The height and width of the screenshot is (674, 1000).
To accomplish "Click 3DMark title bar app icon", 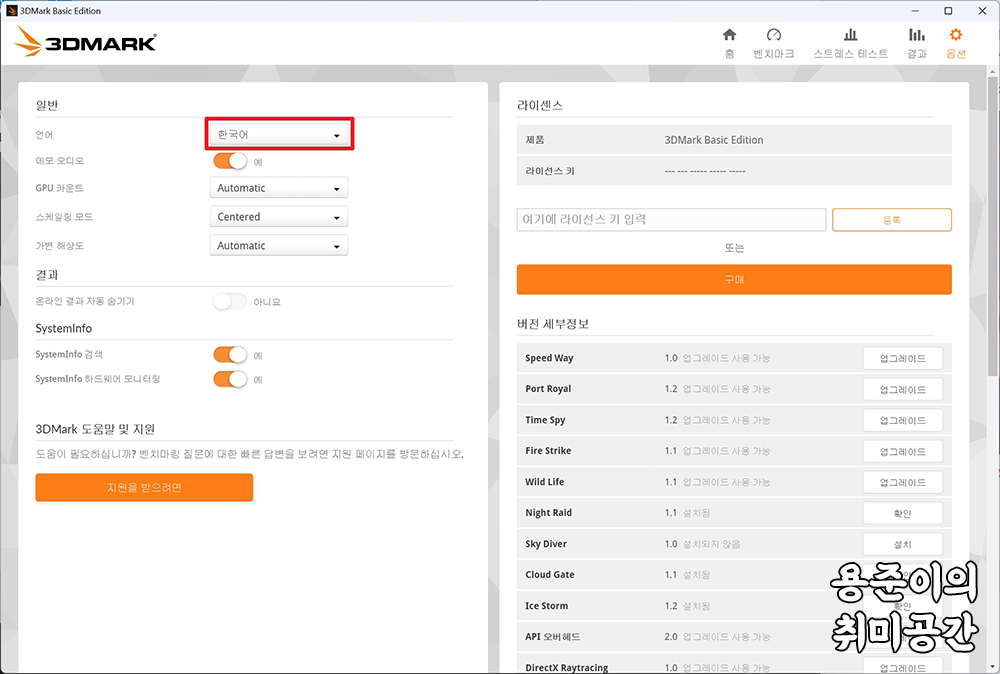I will [11, 11].
